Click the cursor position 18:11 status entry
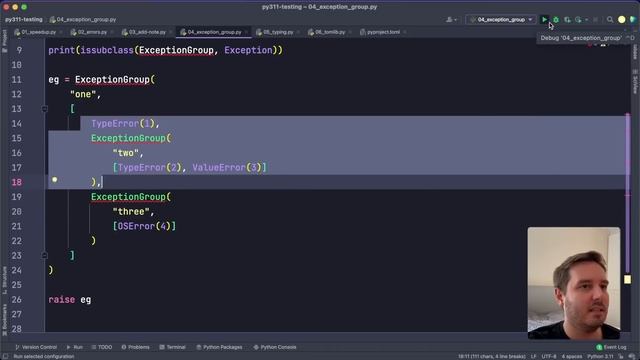The image size is (640, 360). click(491, 357)
